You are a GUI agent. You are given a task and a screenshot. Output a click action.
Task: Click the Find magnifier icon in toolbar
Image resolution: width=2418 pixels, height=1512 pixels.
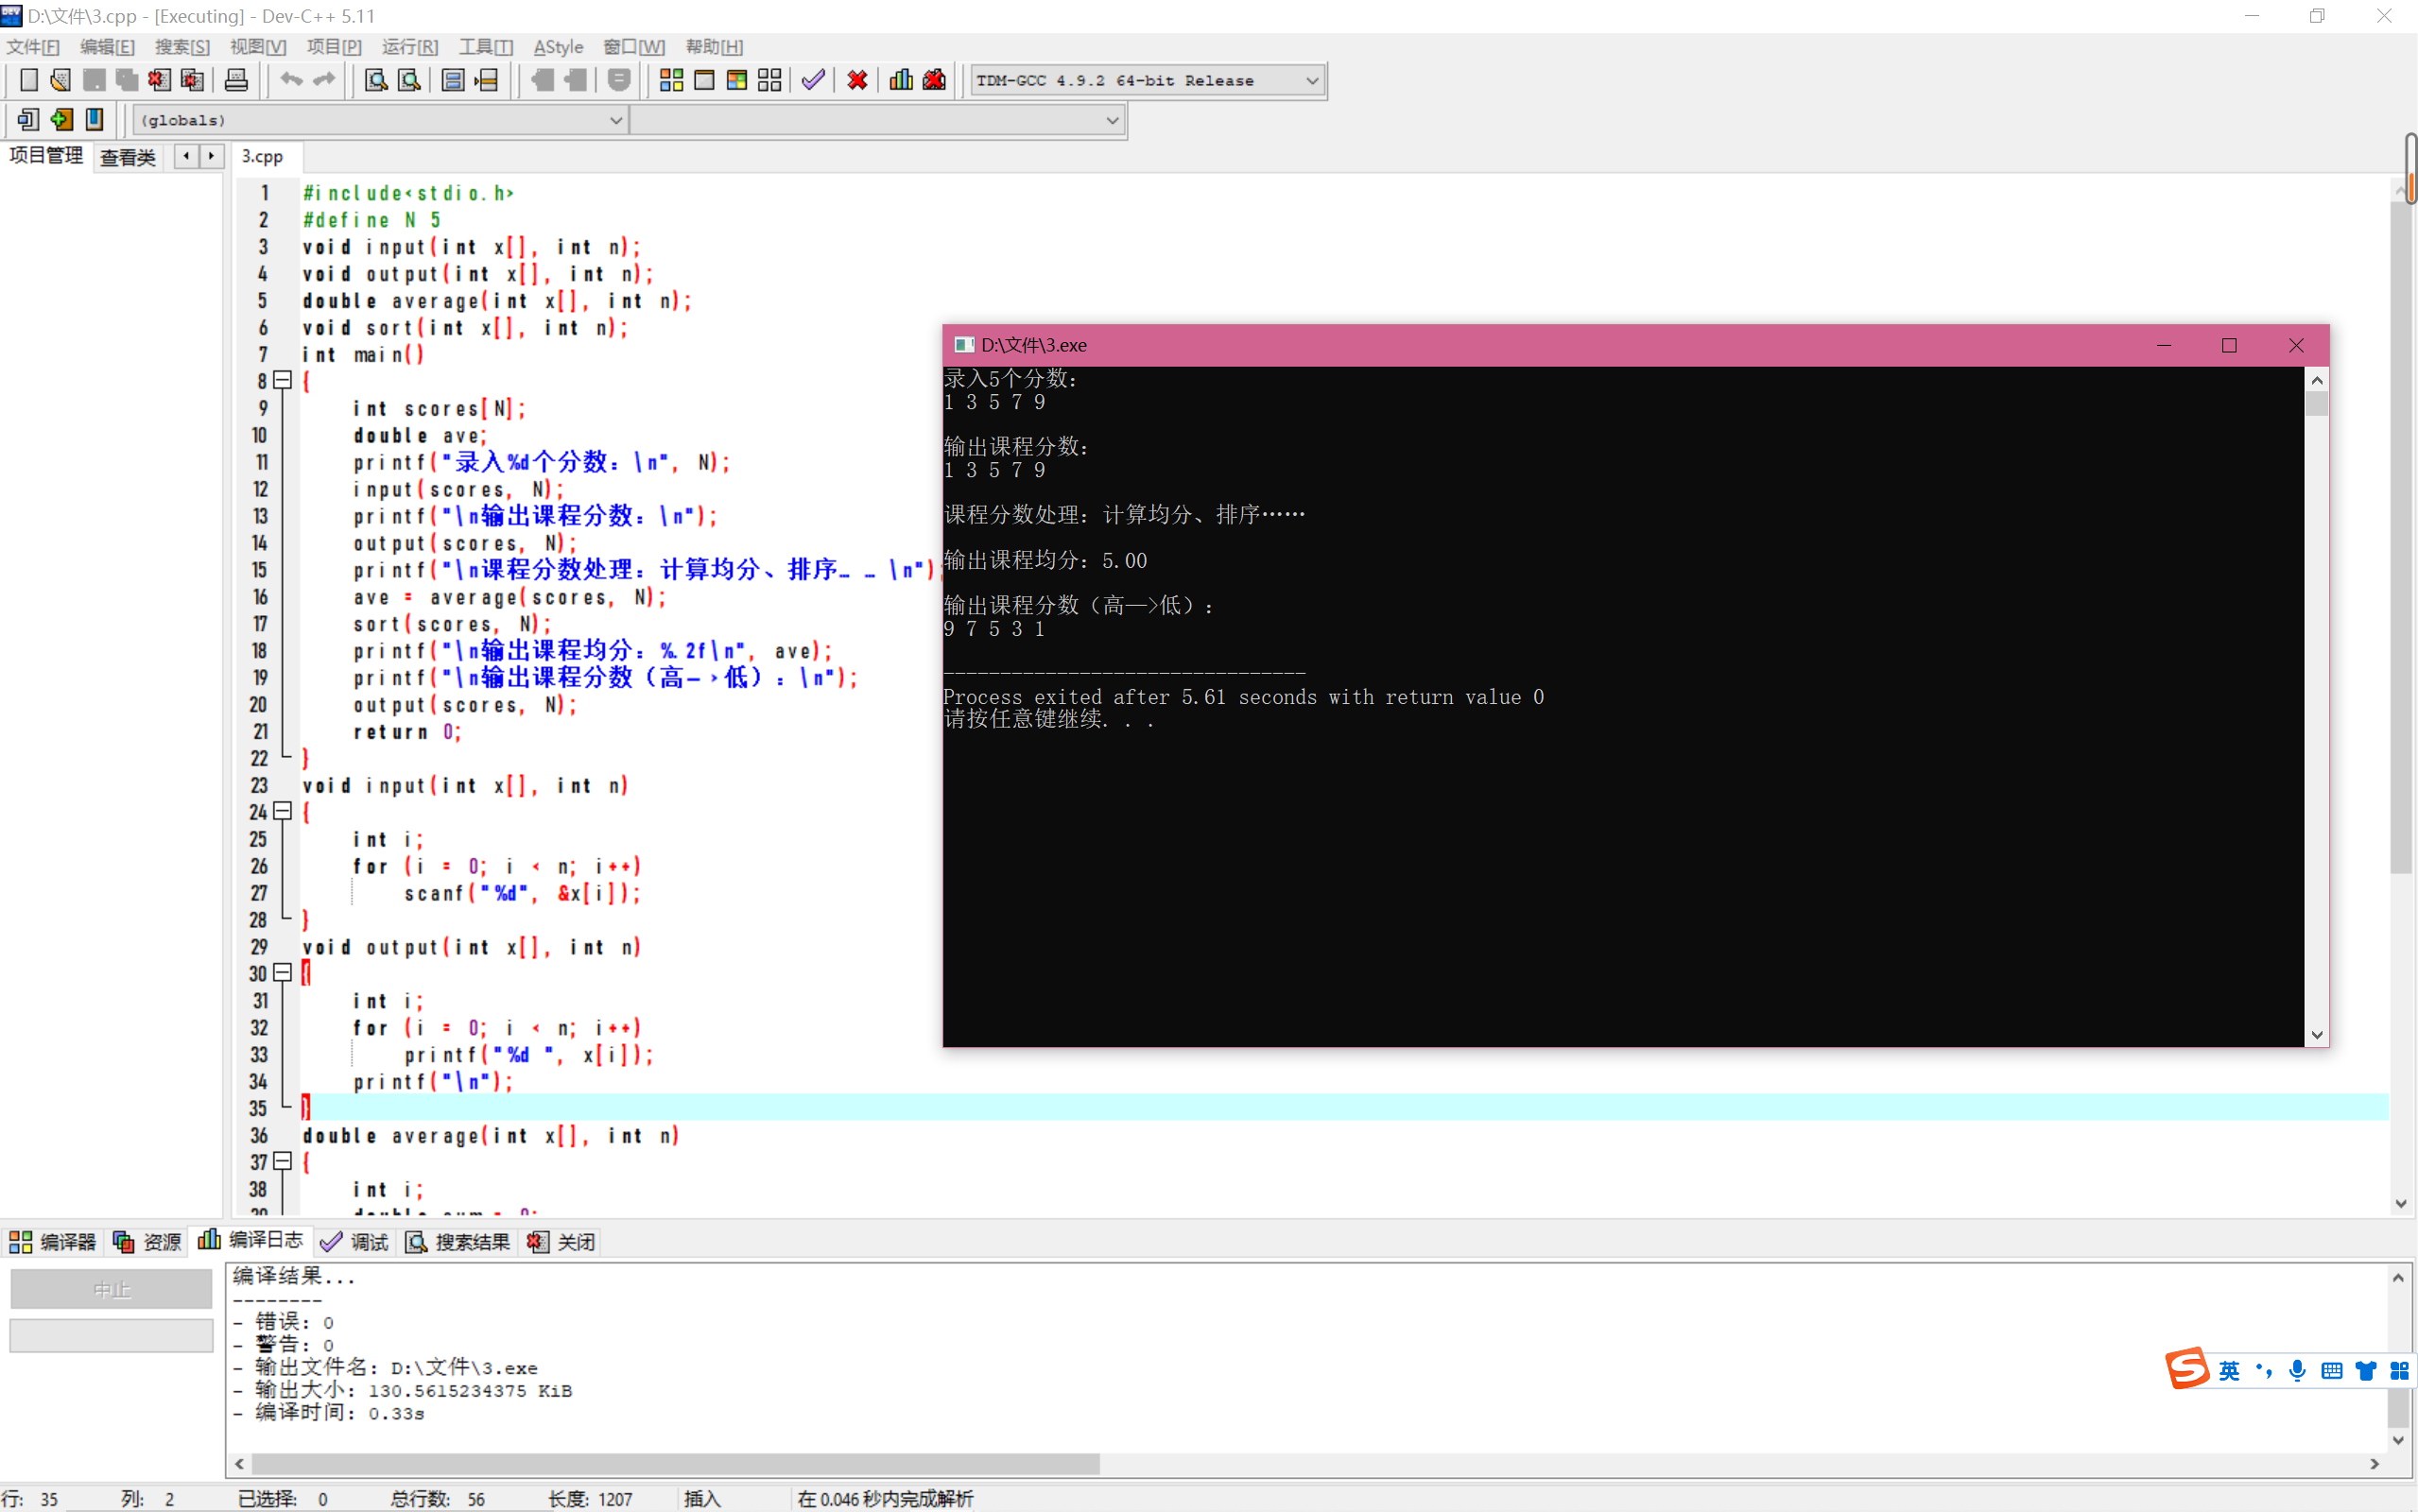(376, 80)
